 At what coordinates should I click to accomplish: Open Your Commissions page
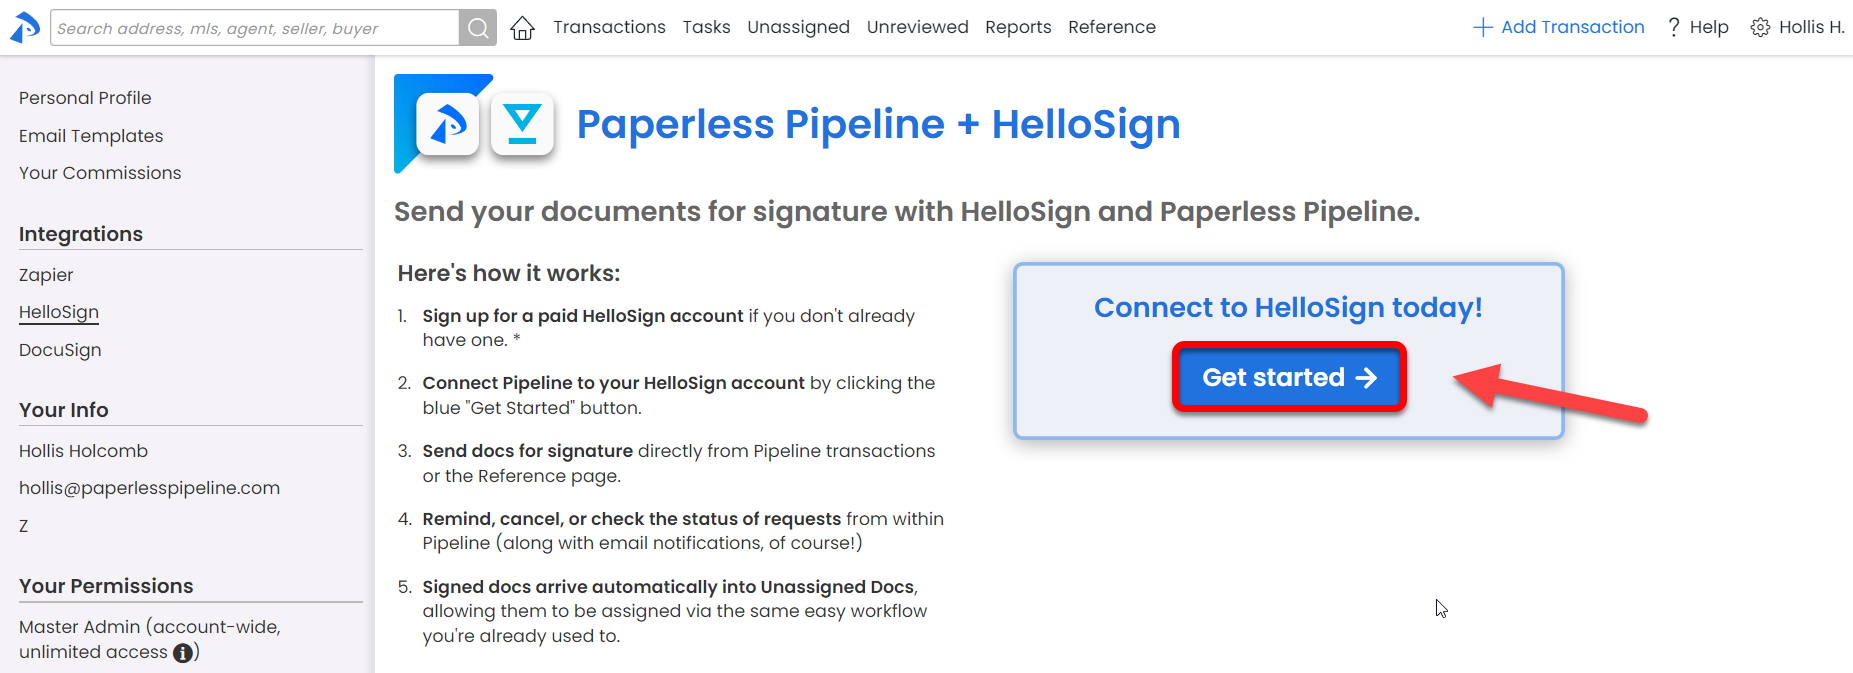(x=100, y=173)
